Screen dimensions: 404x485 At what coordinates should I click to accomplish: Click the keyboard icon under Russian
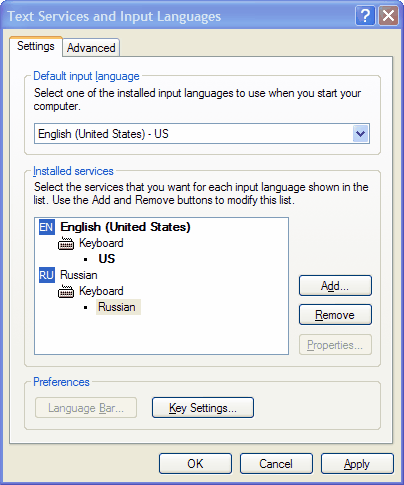[66, 292]
